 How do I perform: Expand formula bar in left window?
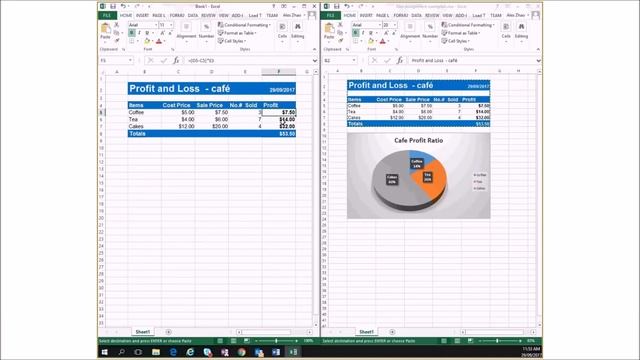pos(315,60)
